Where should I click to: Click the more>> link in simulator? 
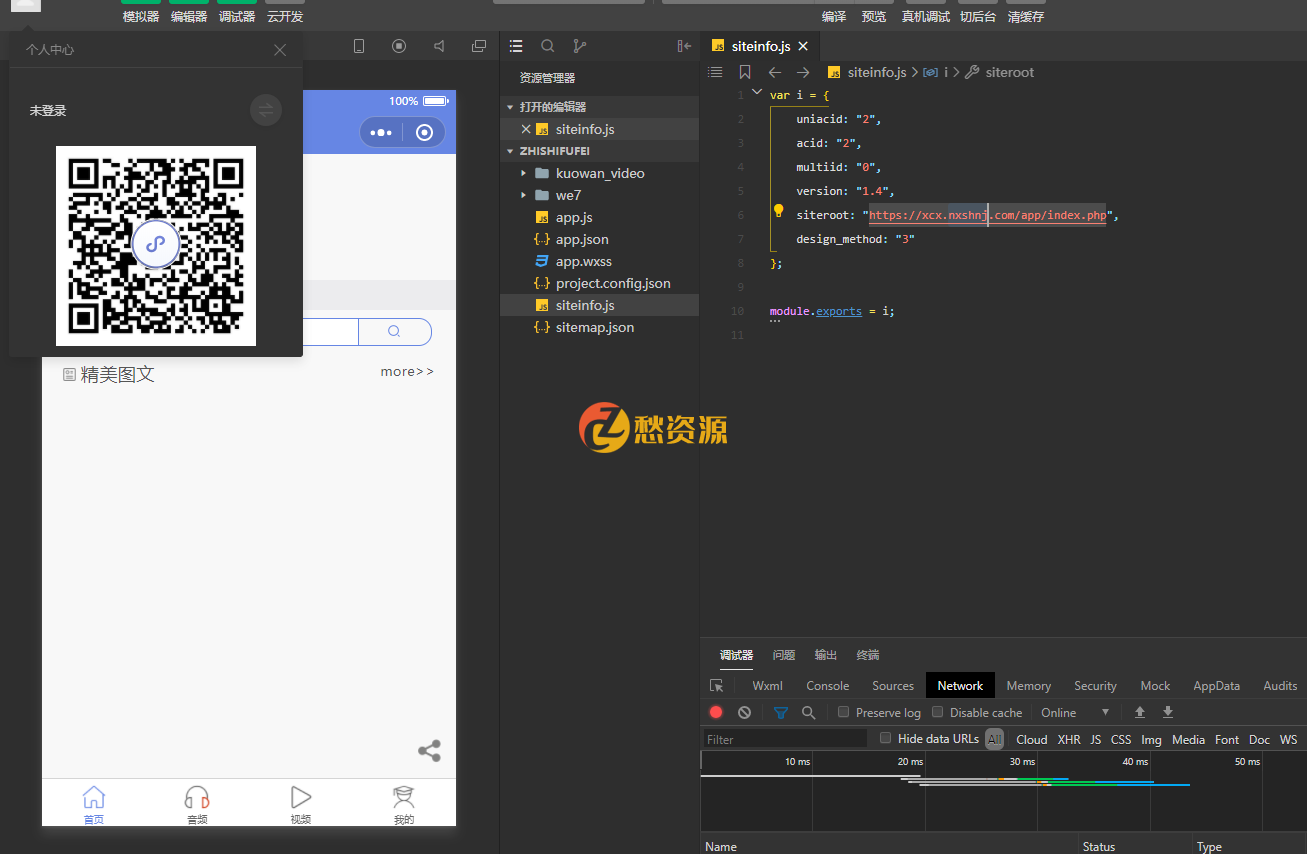click(x=407, y=372)
